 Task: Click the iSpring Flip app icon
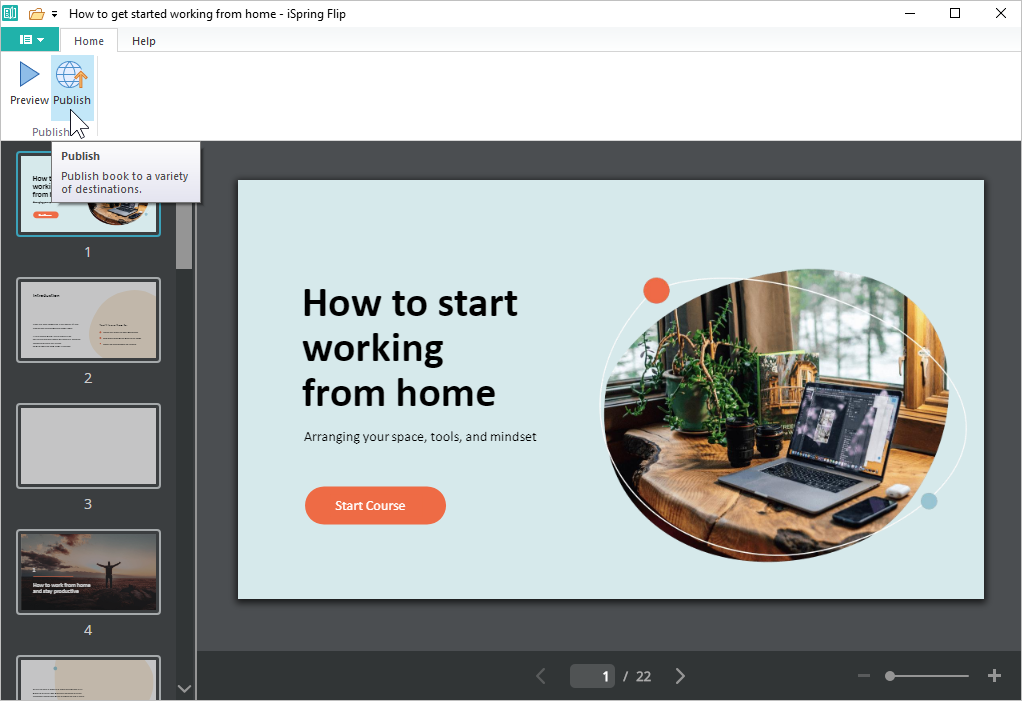11,14
